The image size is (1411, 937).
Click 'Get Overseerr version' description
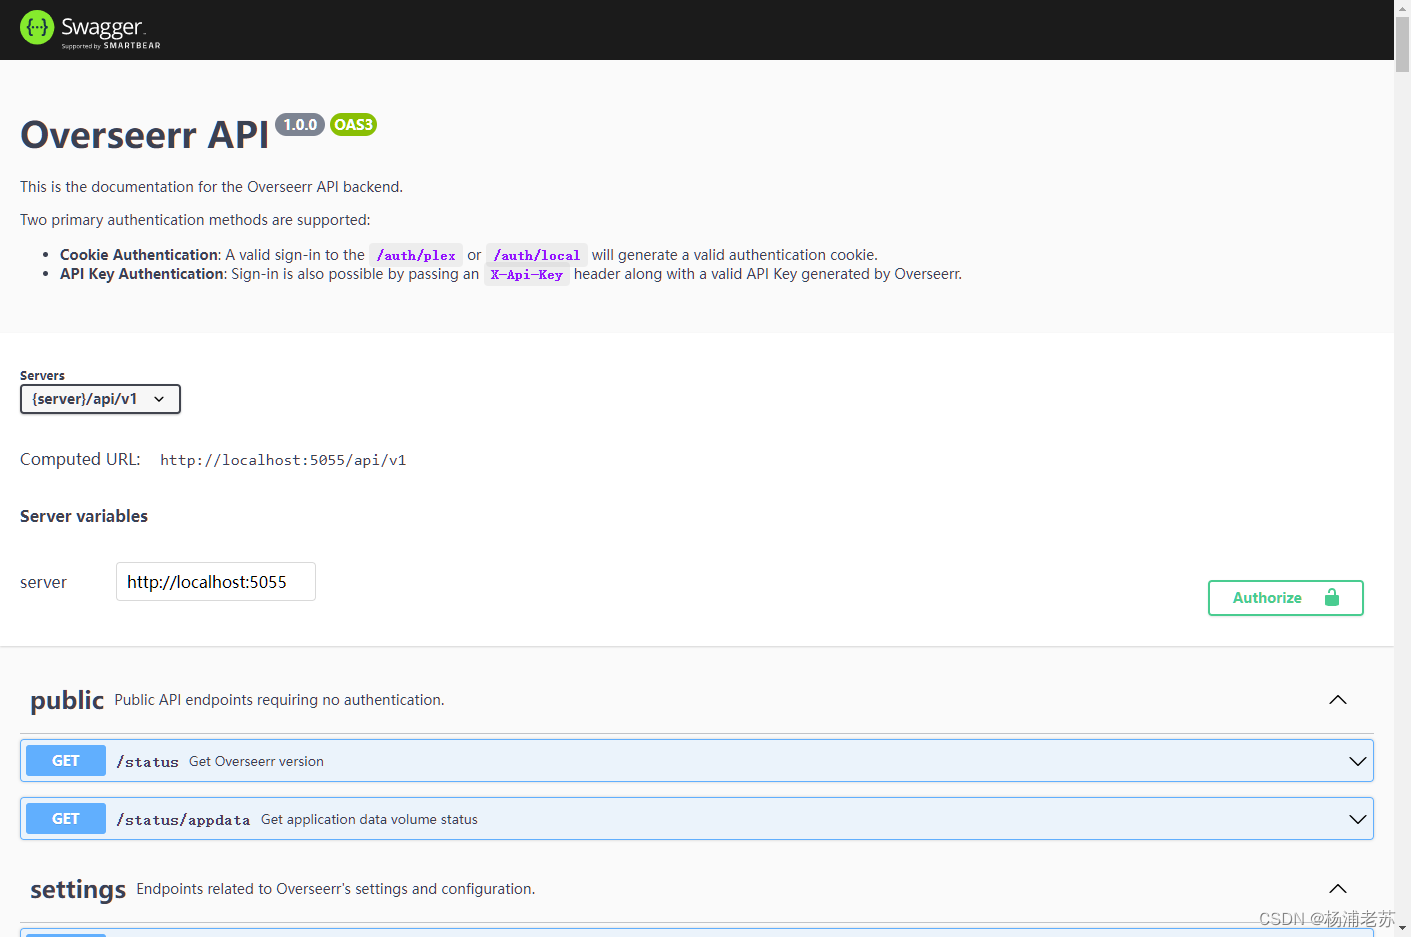256,761
